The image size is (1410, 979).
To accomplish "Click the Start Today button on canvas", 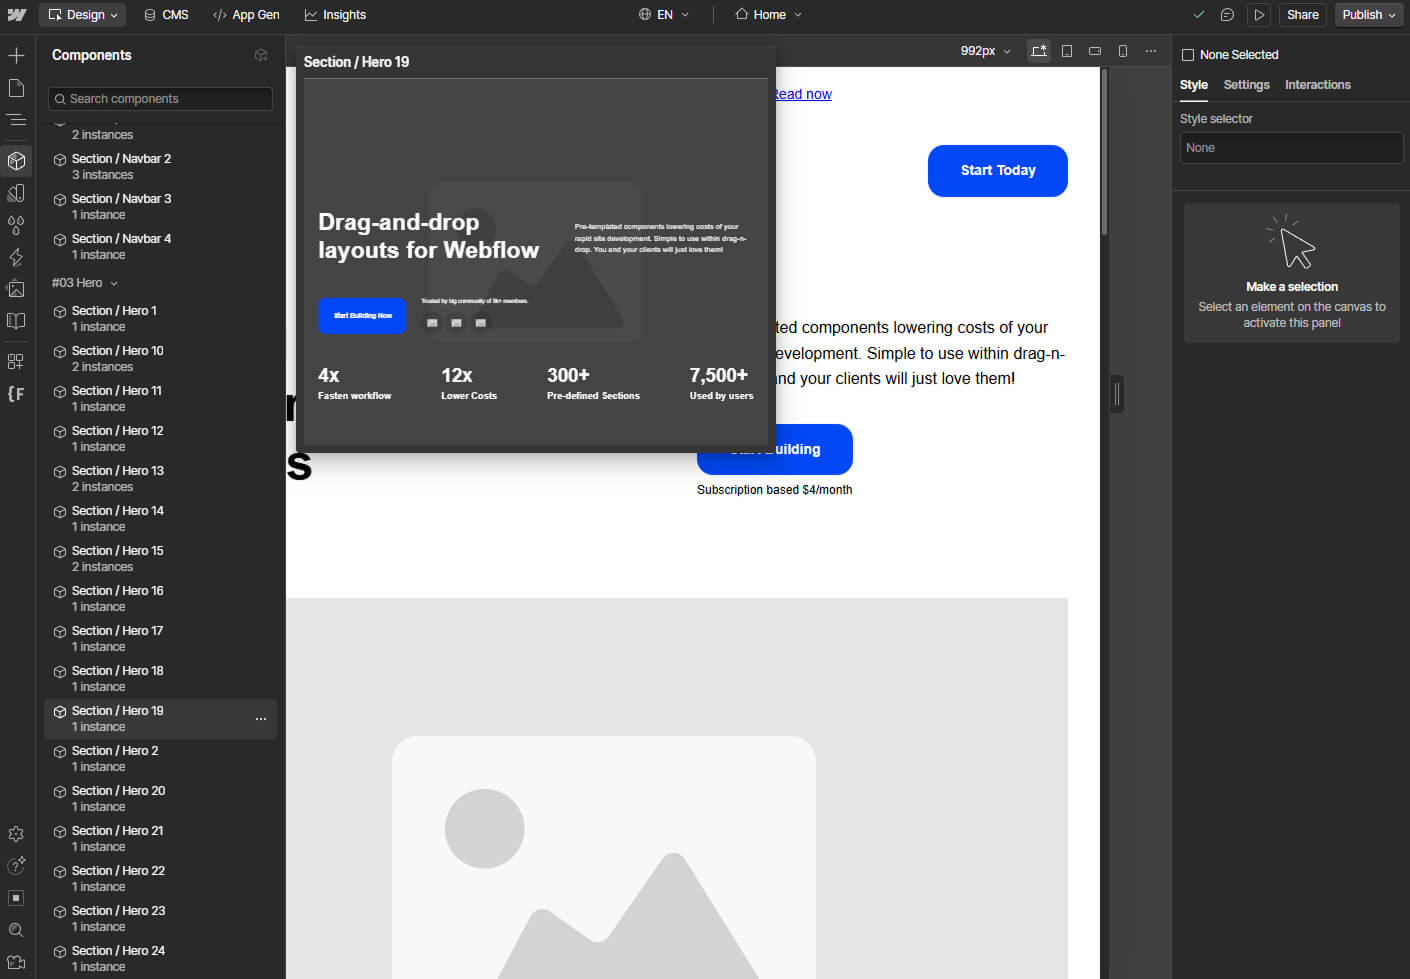I will [998, 171].
